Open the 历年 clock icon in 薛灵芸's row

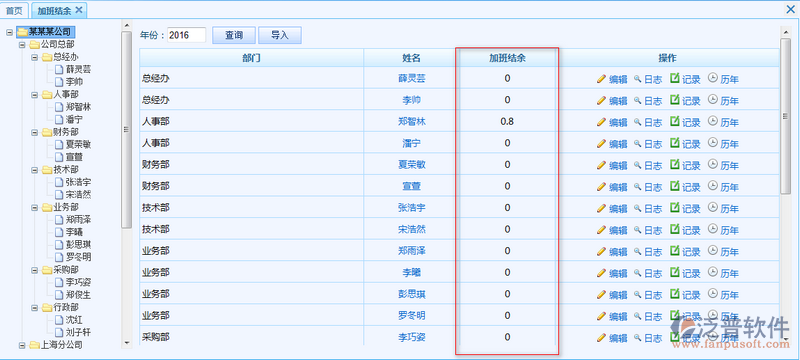[x=713, y=78]
